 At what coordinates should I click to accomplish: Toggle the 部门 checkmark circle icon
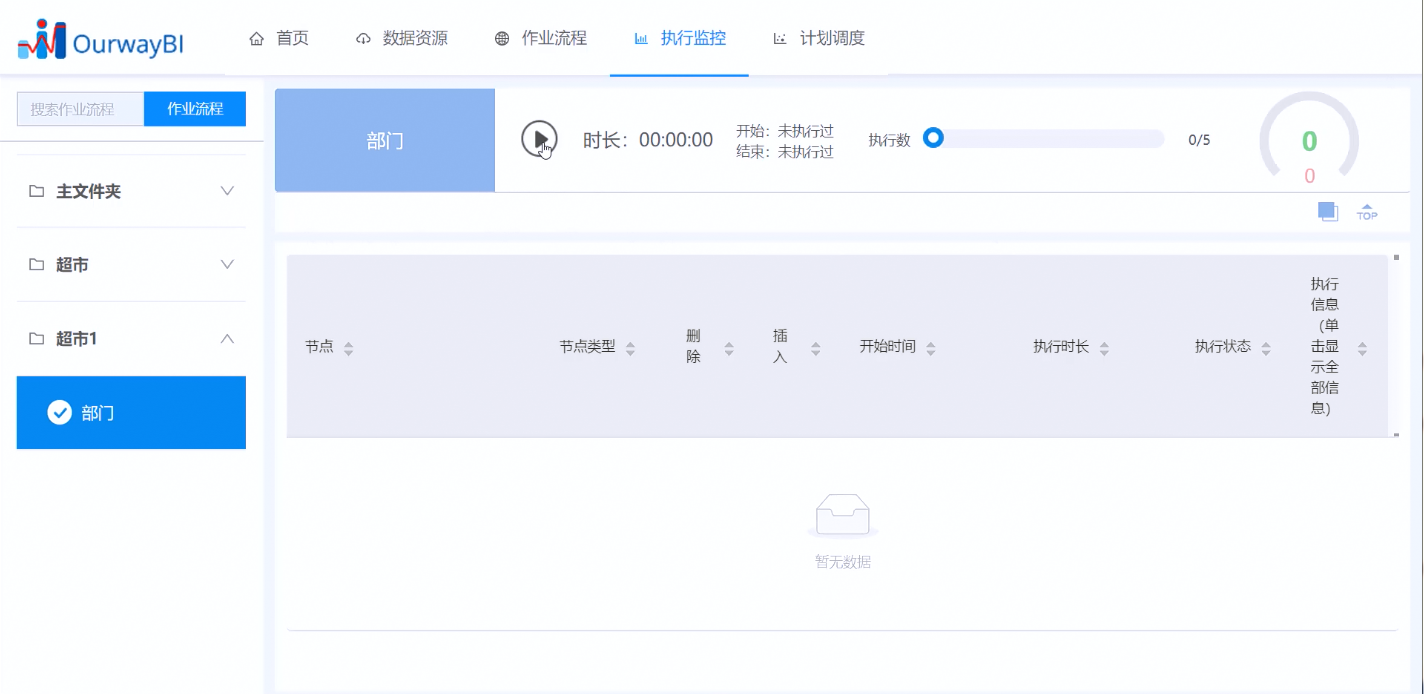(60, 412)
